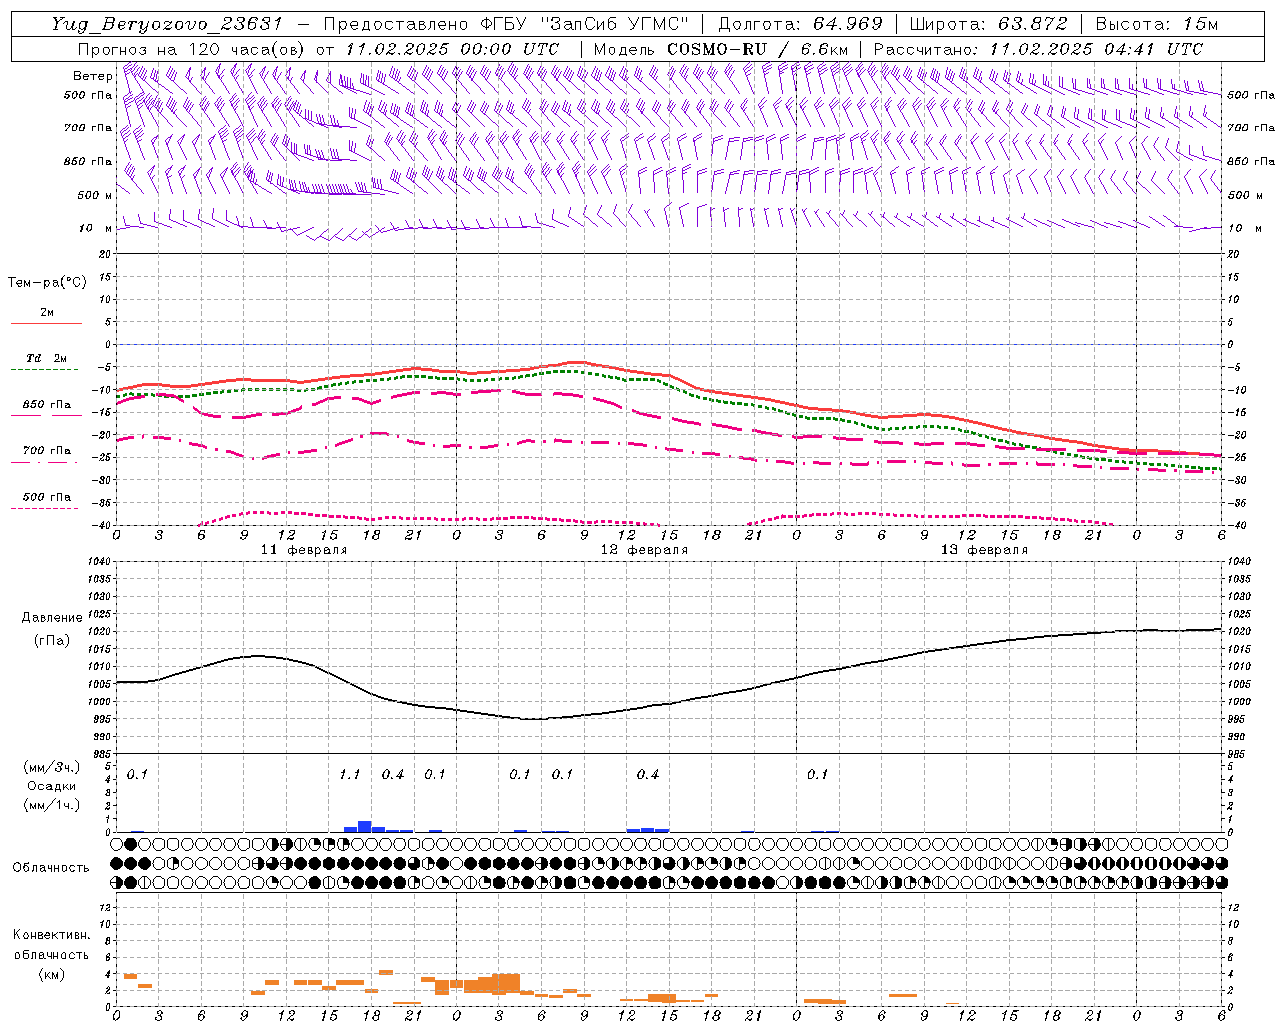The height and width of the screenshot is (1024, 1280).
Task: Click the 'Ветер' wind panel label
Action: [92, 76]
